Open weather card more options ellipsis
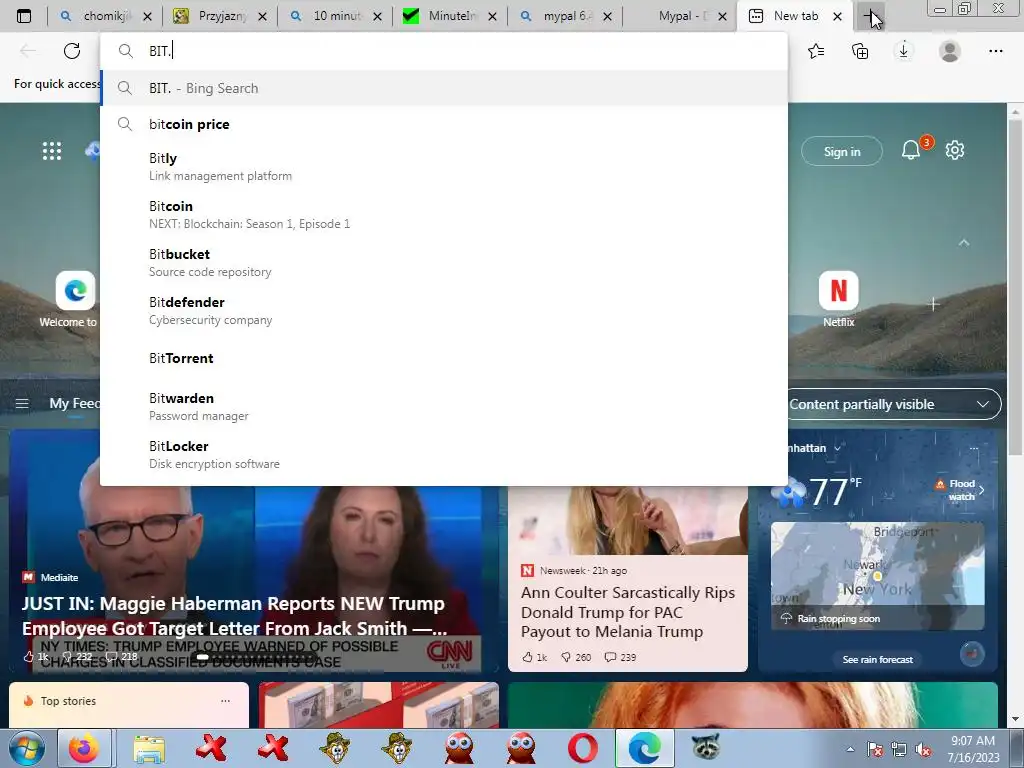The width and height of the screenshot is (1024, 768). coord(974,449)
